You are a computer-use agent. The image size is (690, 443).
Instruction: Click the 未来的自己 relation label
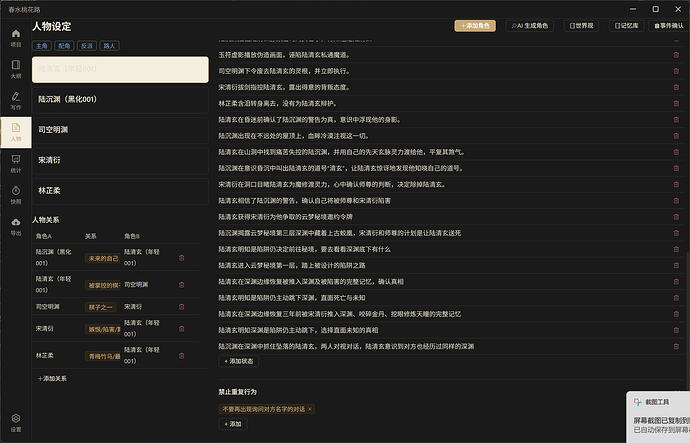[103, 259]
